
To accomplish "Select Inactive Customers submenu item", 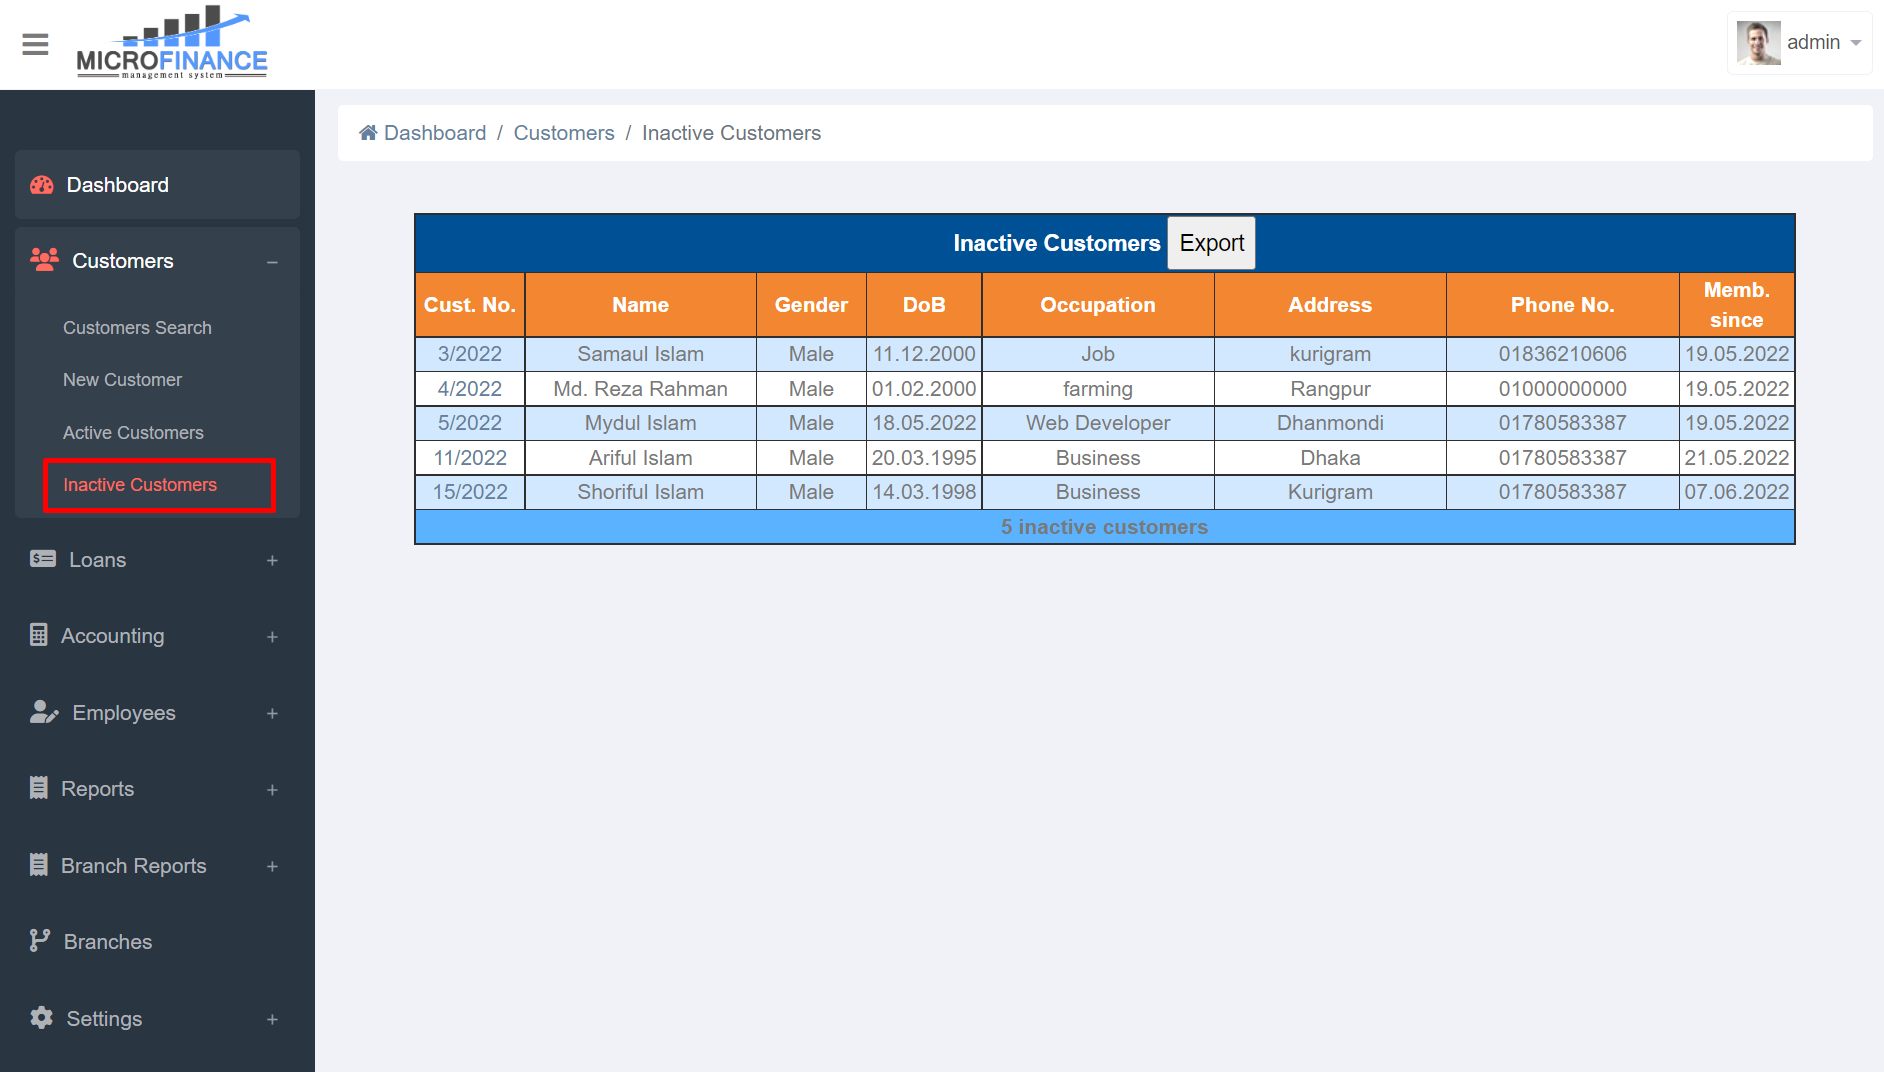I will [140, 485].
